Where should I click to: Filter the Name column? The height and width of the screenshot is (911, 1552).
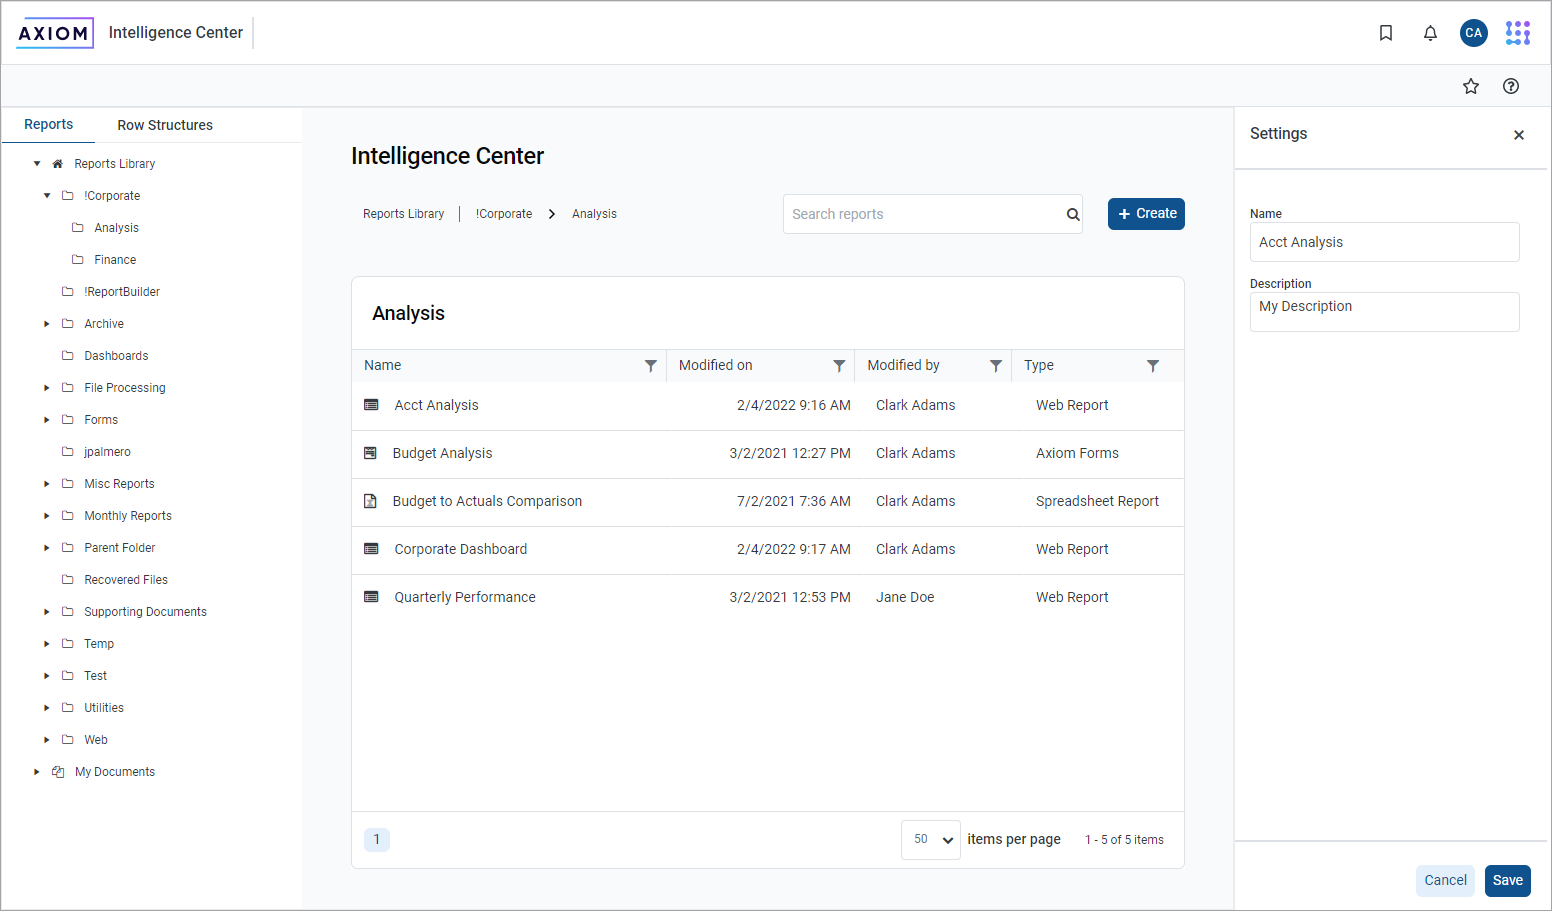pyautogui.click(x=650, y=366)
